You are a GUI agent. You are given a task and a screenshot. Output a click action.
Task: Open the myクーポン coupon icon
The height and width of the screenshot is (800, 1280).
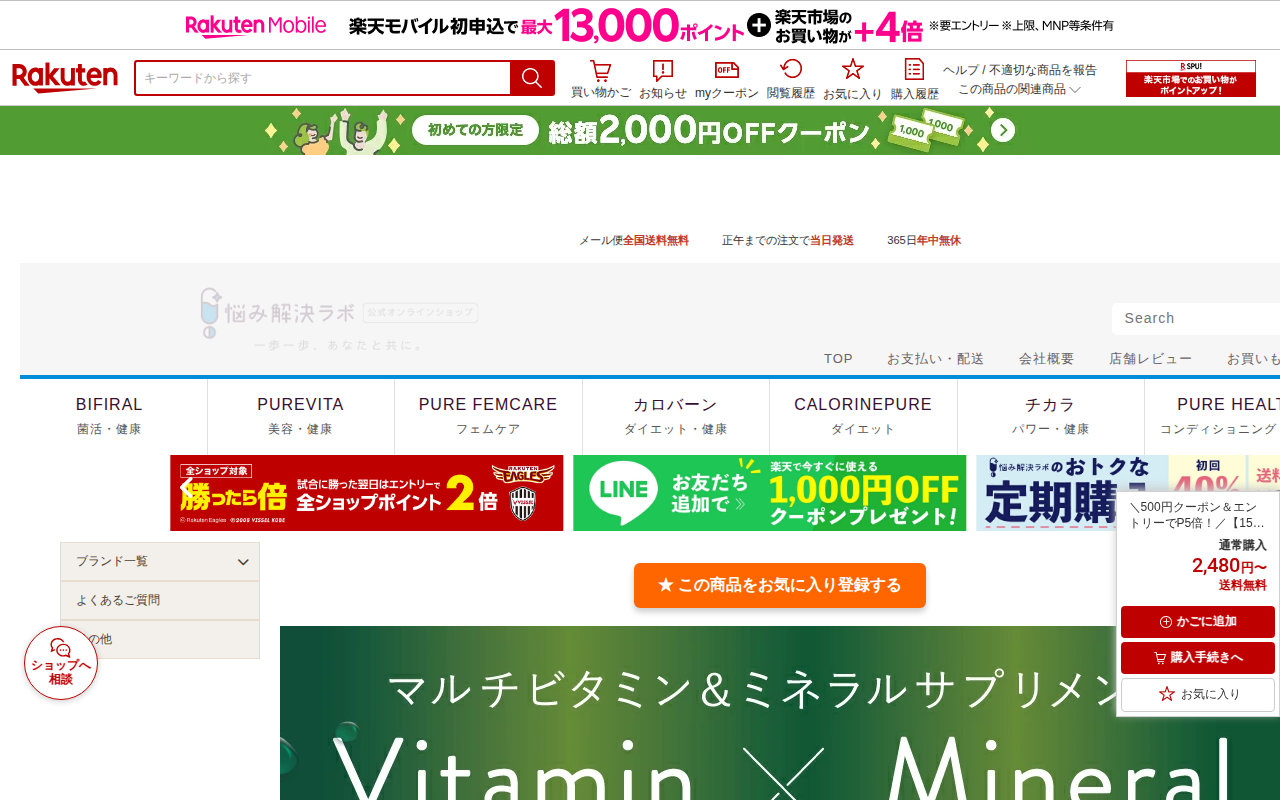pyautogui.click(x=727, y=79)
